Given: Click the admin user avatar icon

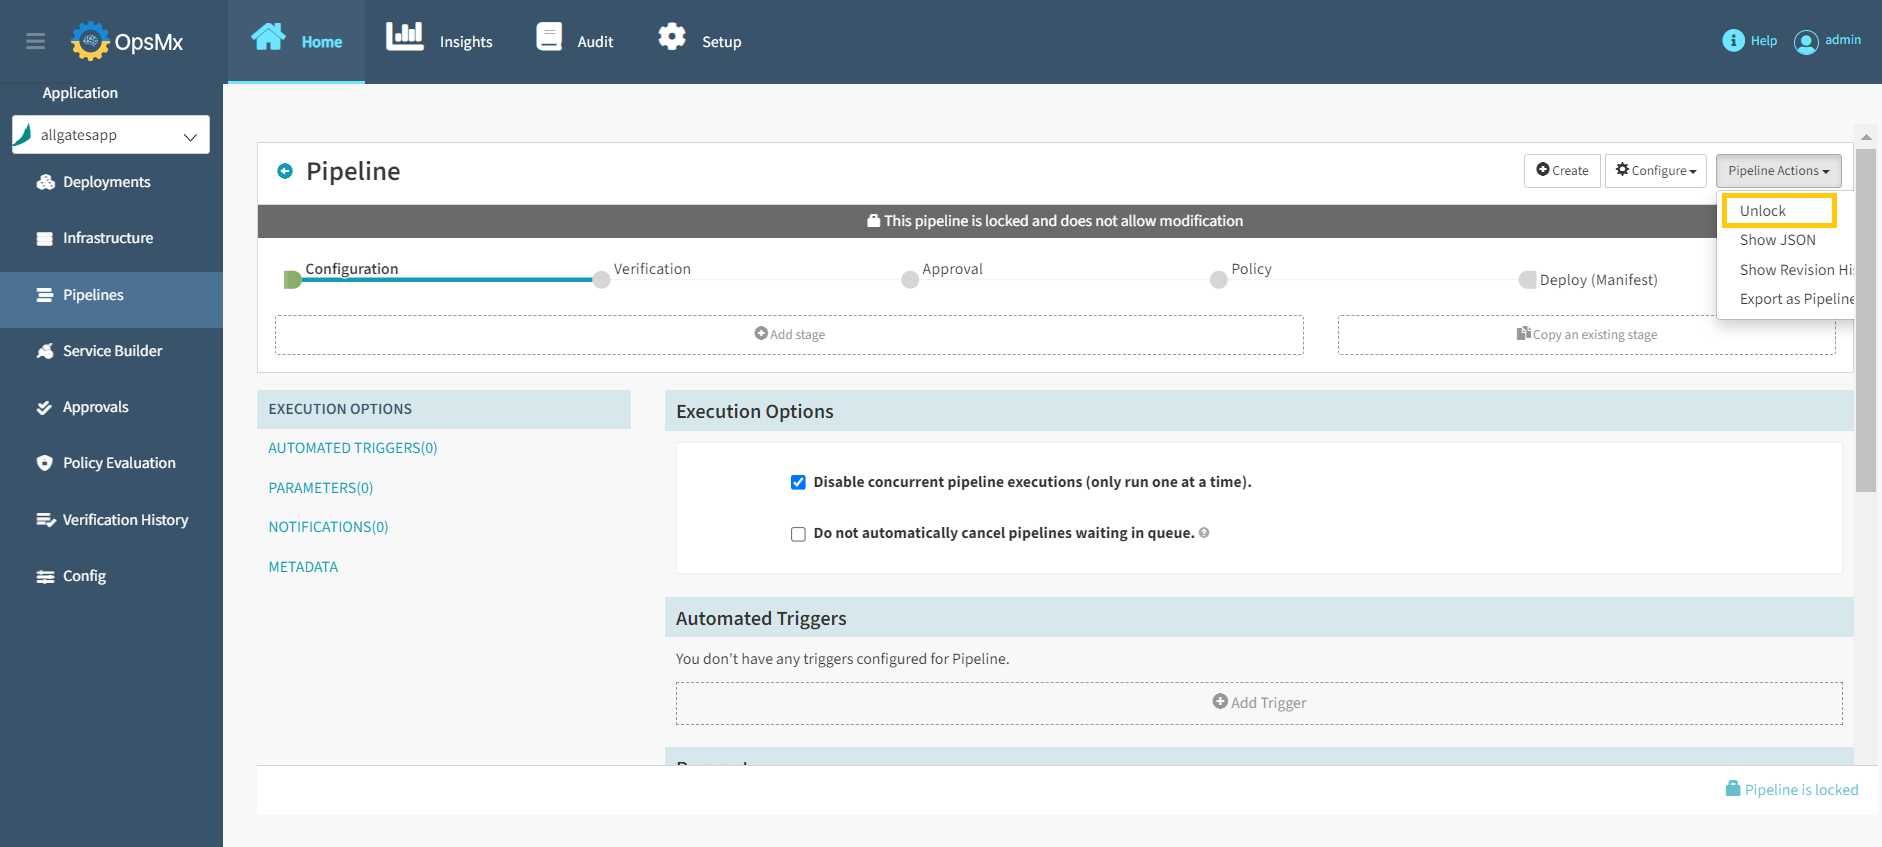Looking at the screenshot, I should pos(1806,42).
